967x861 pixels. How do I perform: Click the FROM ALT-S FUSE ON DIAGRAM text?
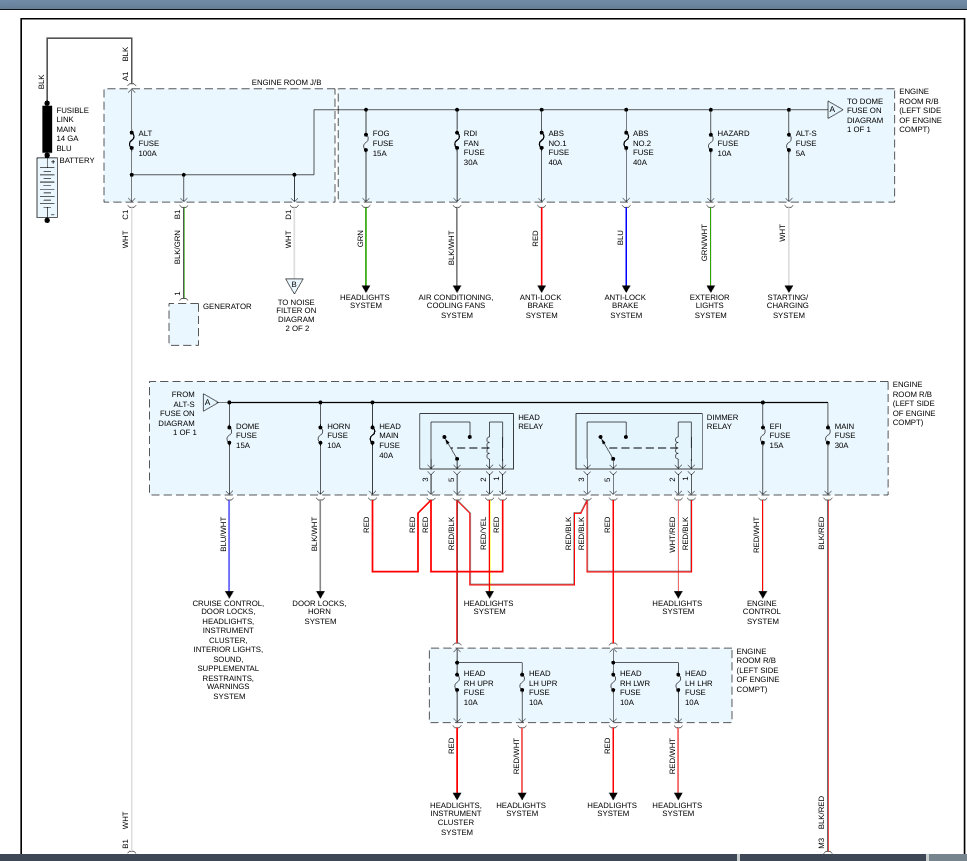click(x=177, y=413)
